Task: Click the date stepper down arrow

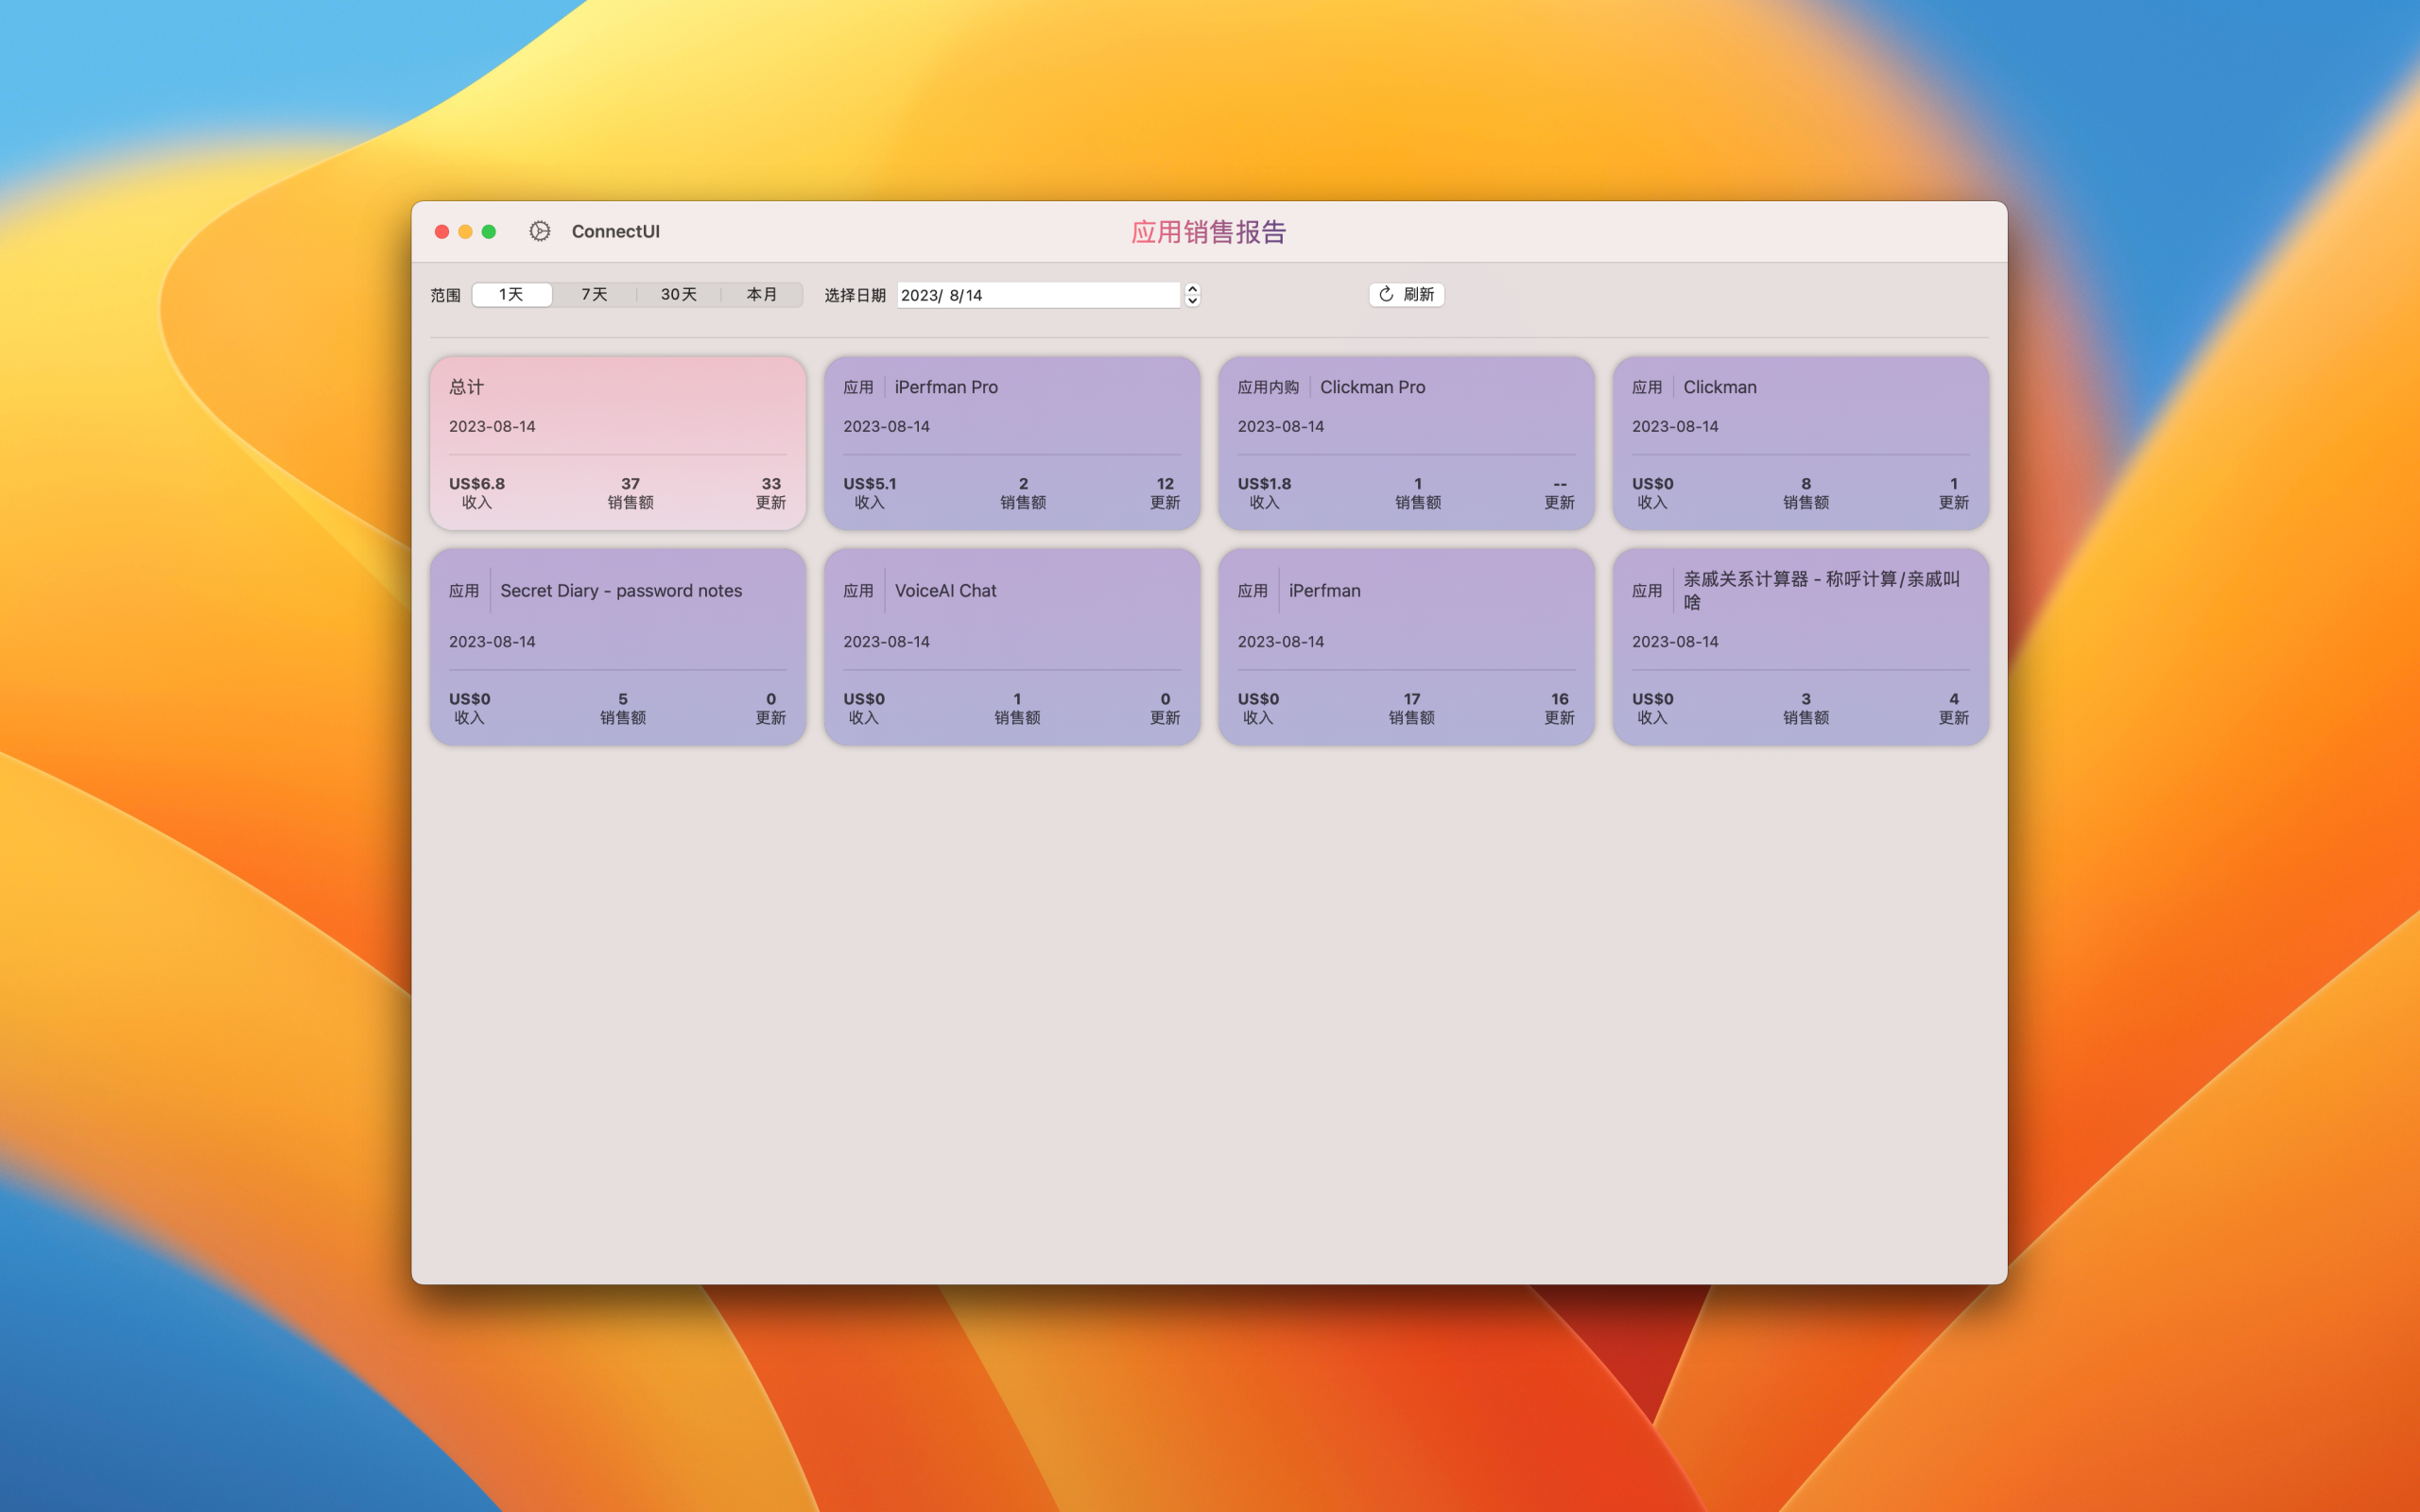Action: coord(1192,300)
